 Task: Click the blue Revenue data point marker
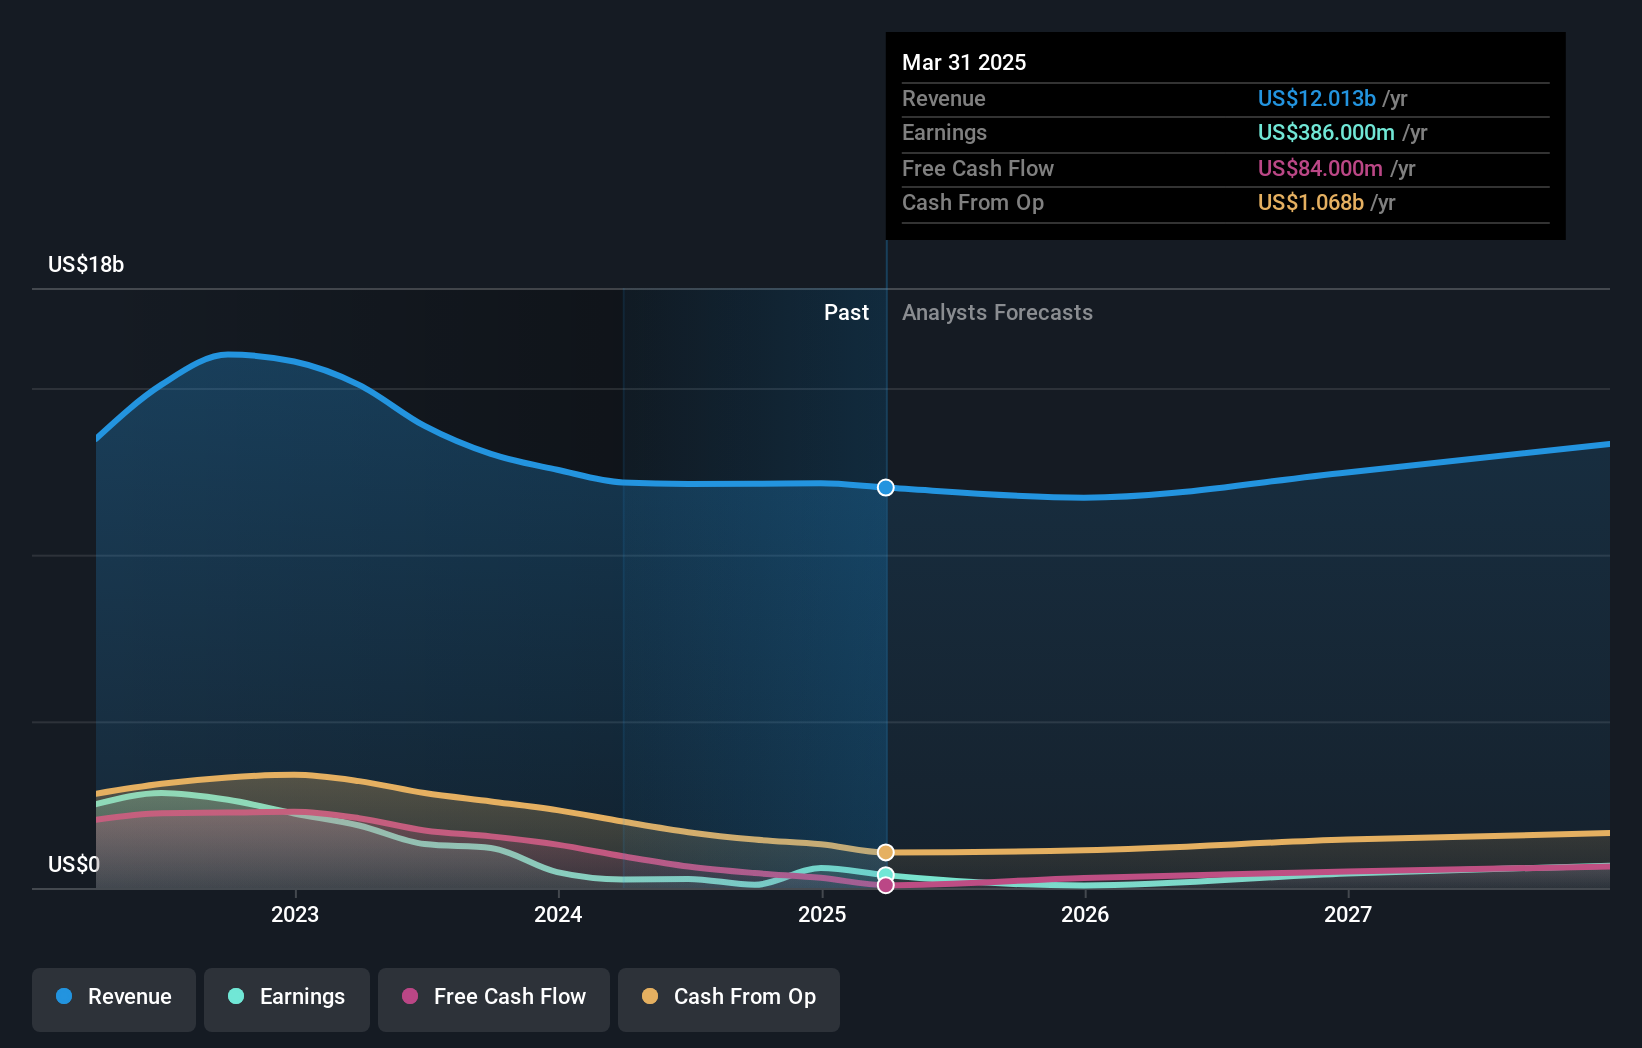(886, 488)
